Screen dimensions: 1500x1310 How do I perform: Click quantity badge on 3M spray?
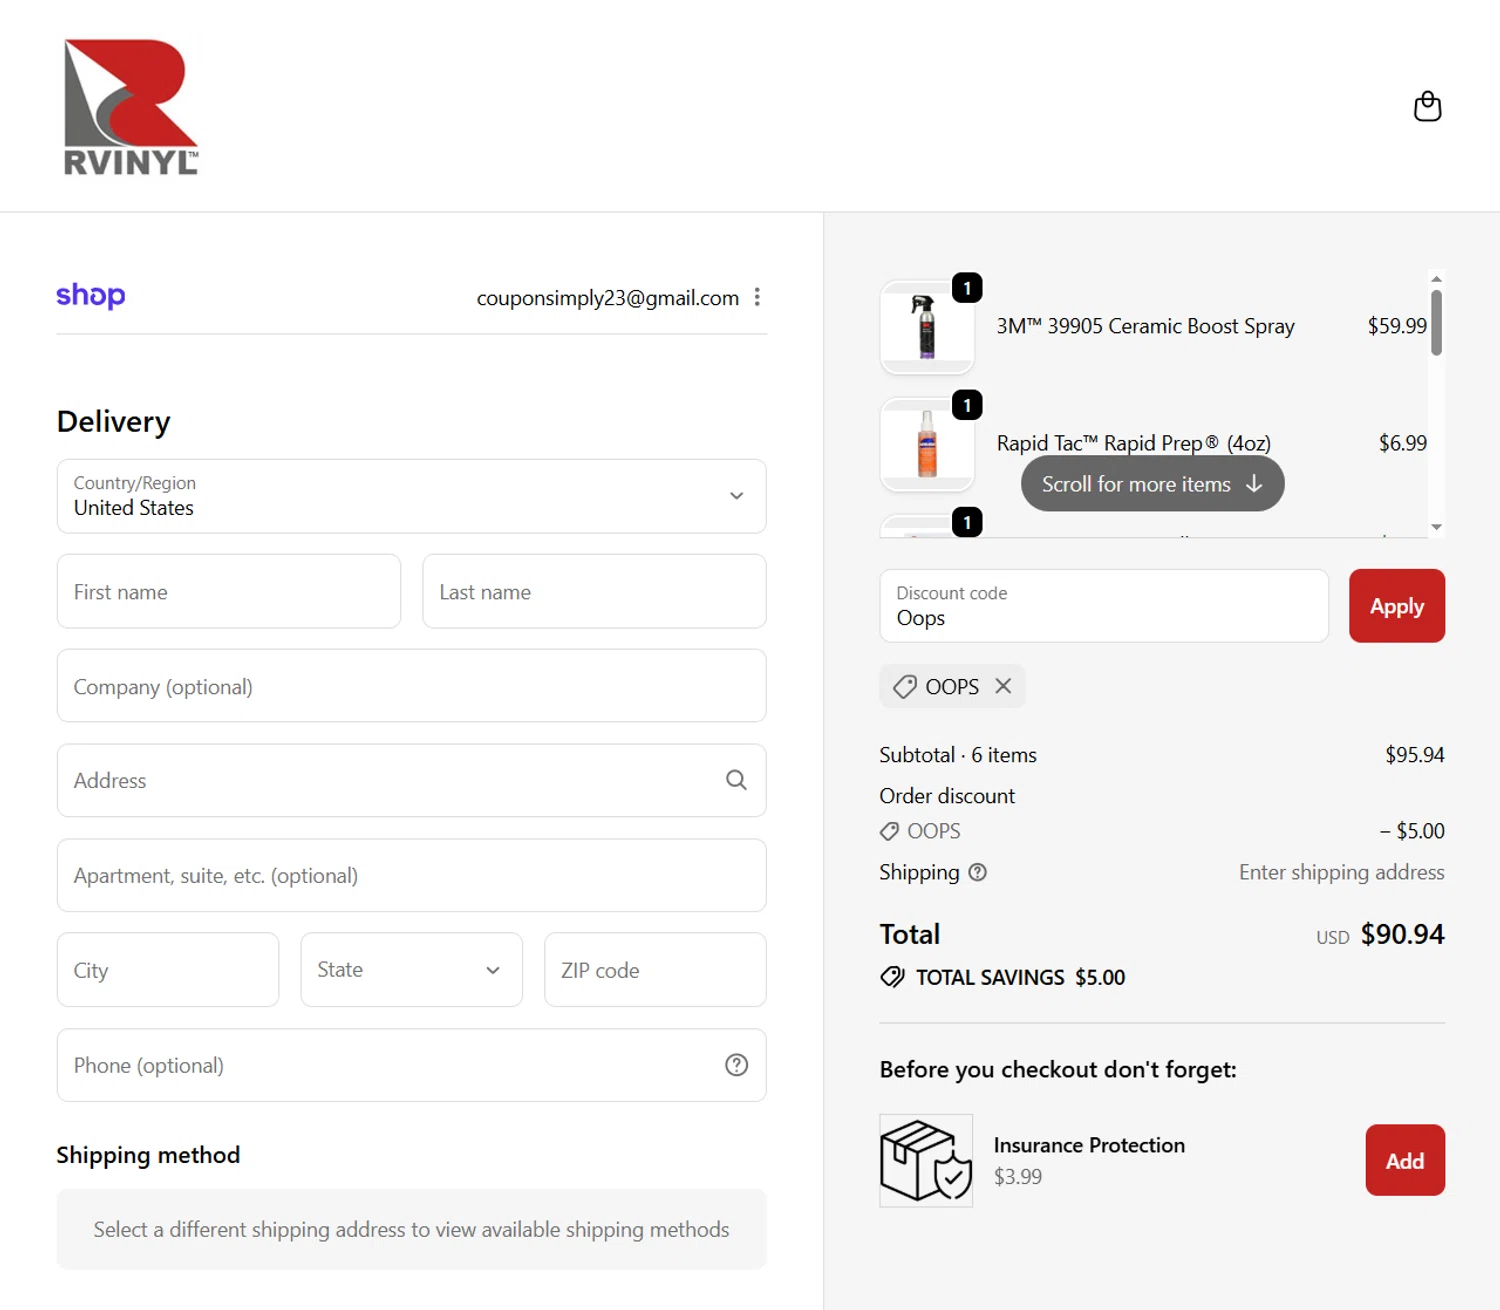(x=967, y=288)
